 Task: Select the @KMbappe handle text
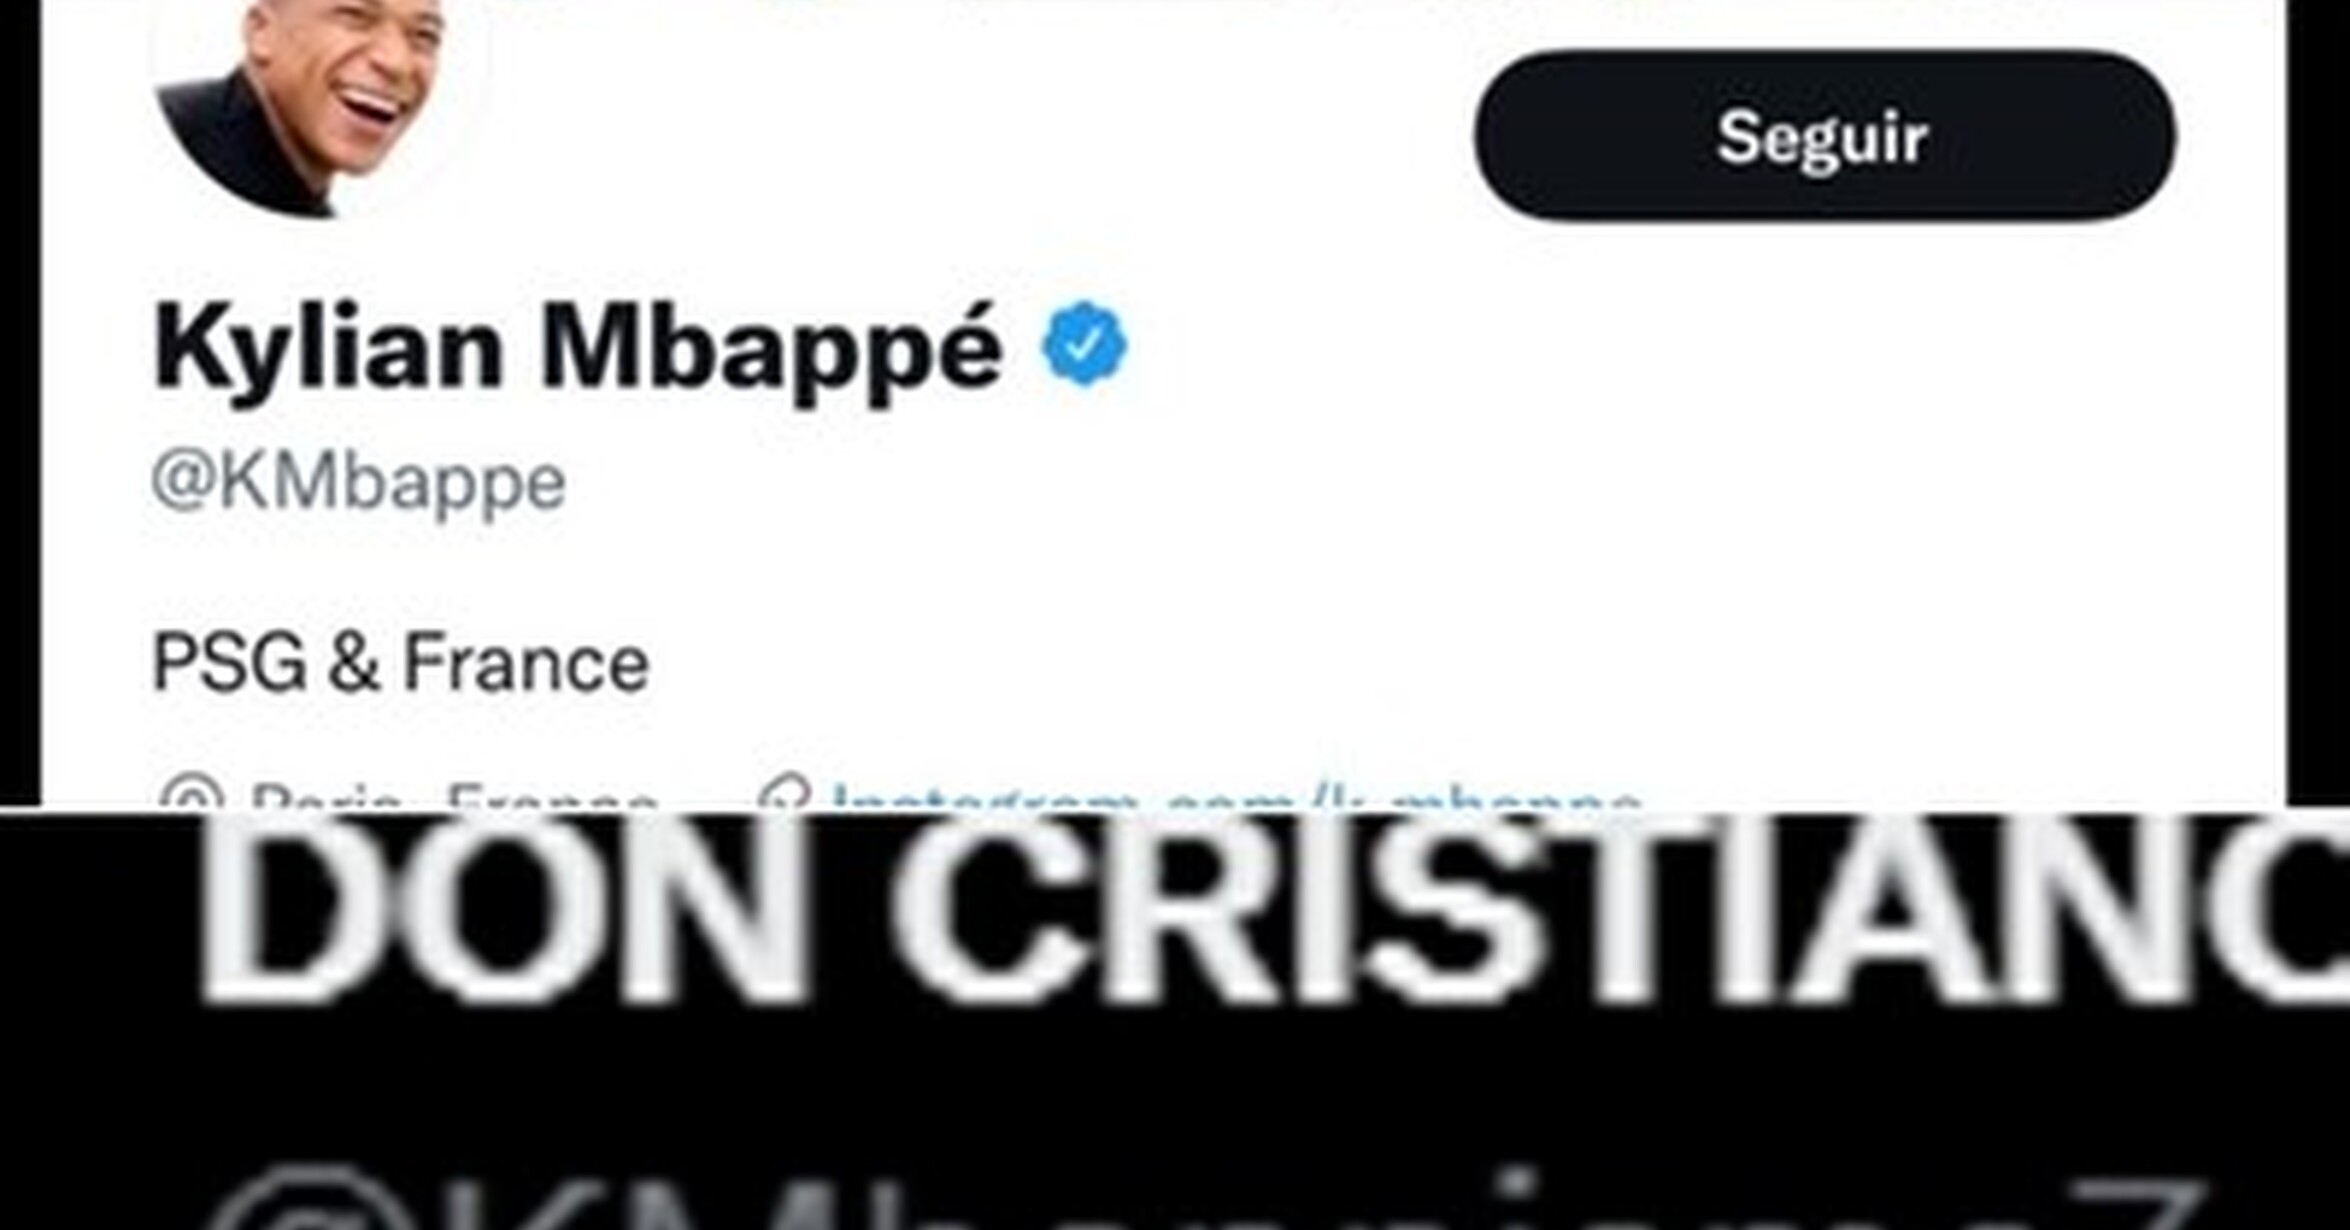[358, 484]
